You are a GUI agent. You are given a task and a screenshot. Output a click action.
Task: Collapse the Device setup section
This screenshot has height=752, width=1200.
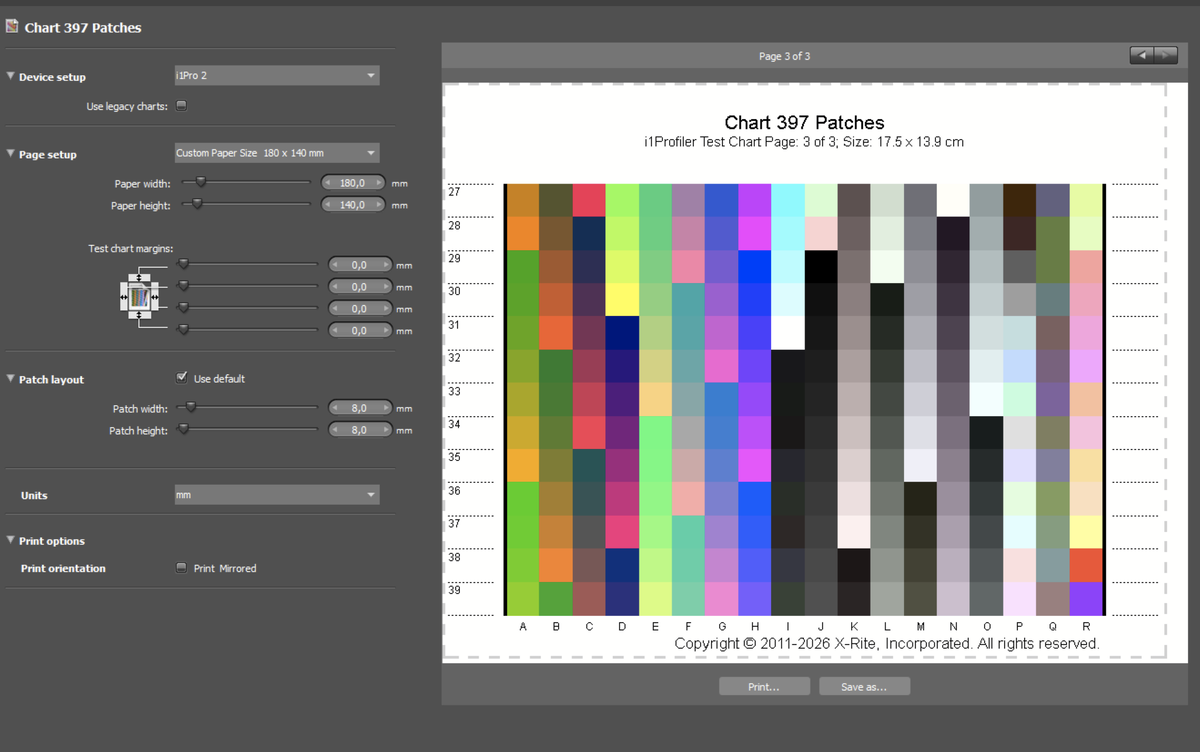tap(10, 76)
